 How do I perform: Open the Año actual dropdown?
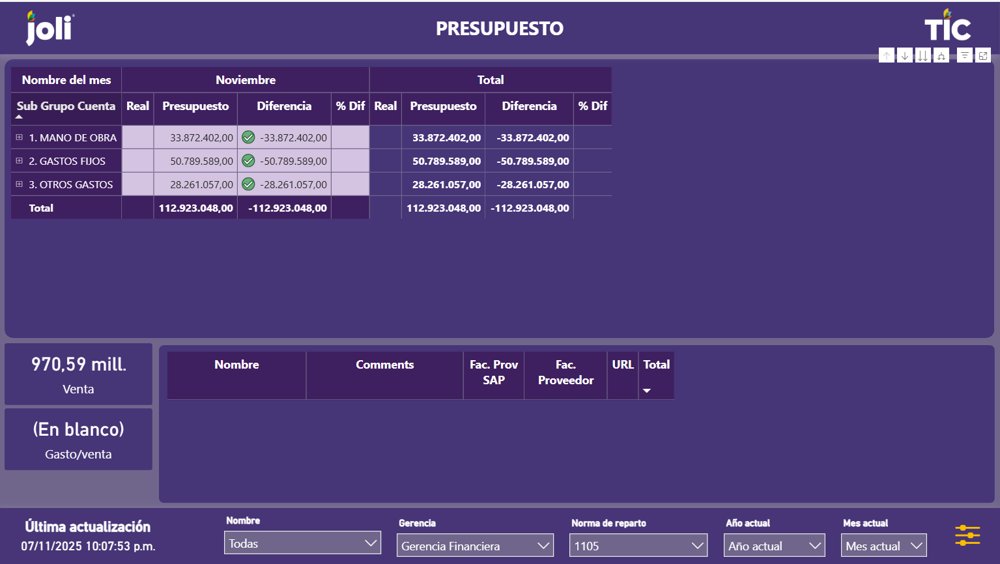point(774,545)
